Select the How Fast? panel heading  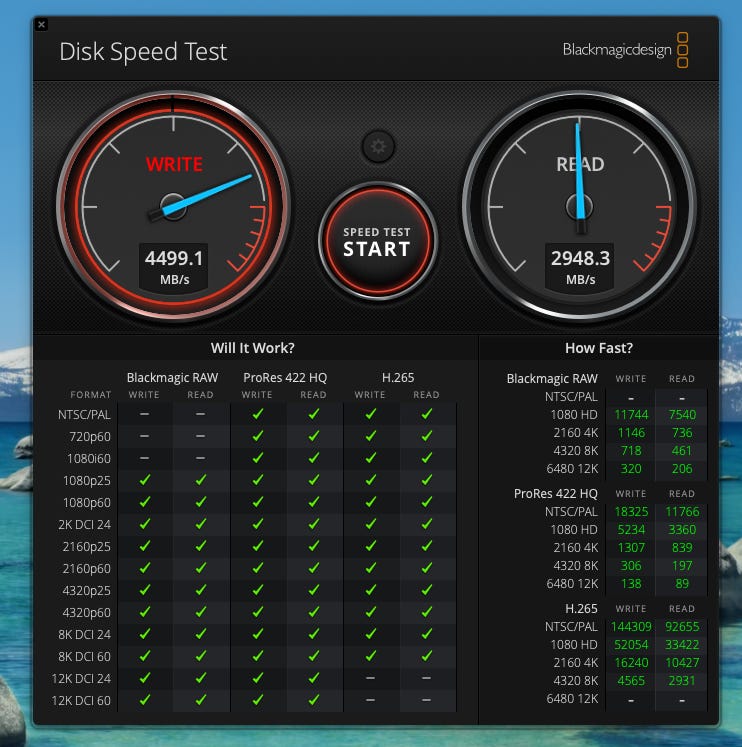click(598, 348)
